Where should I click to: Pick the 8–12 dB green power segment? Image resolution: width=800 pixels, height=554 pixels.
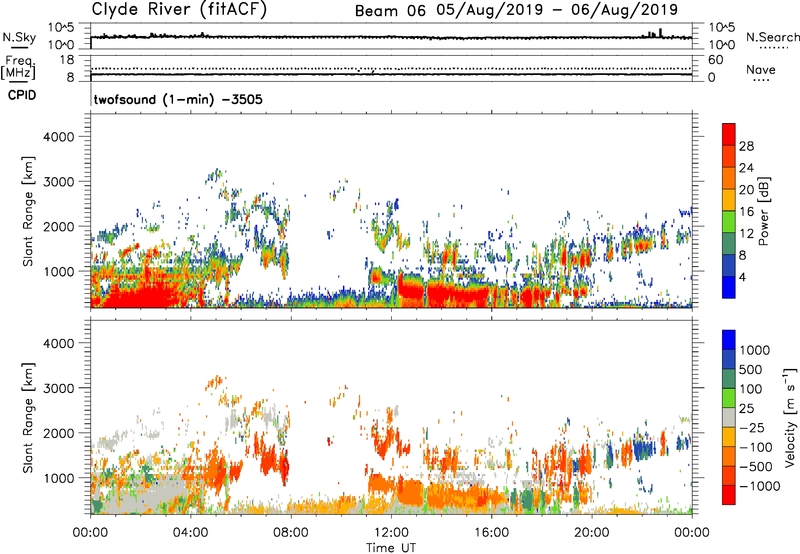[x=729, y=243]
